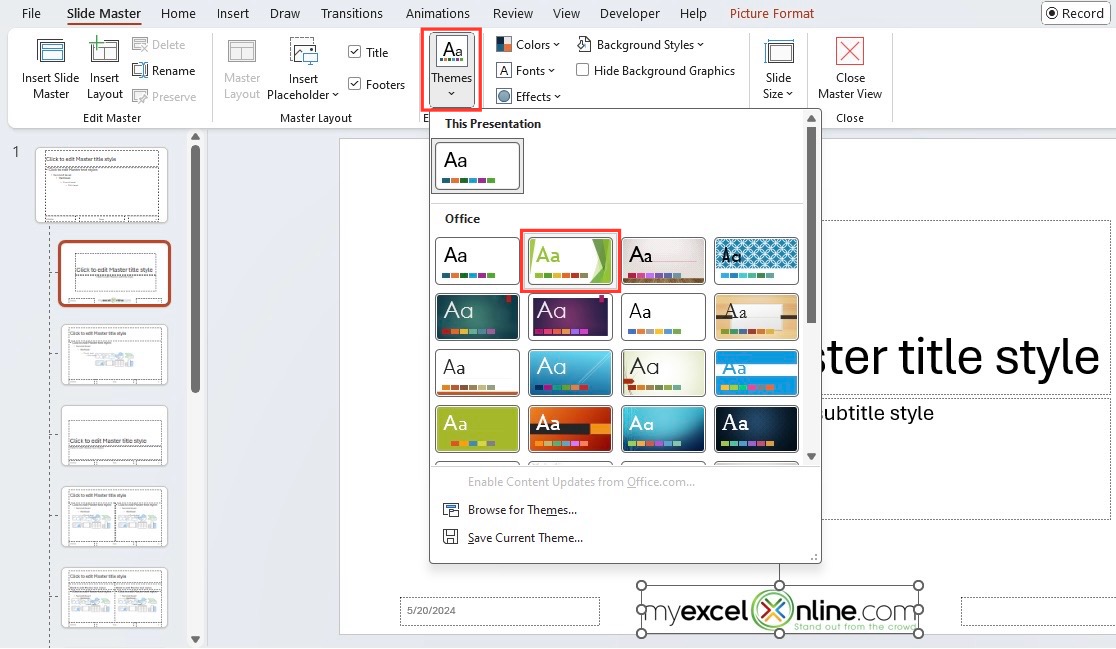Switch to the Insert tab
Viewport: 1116px width, 649px height.
click(233, 14)
